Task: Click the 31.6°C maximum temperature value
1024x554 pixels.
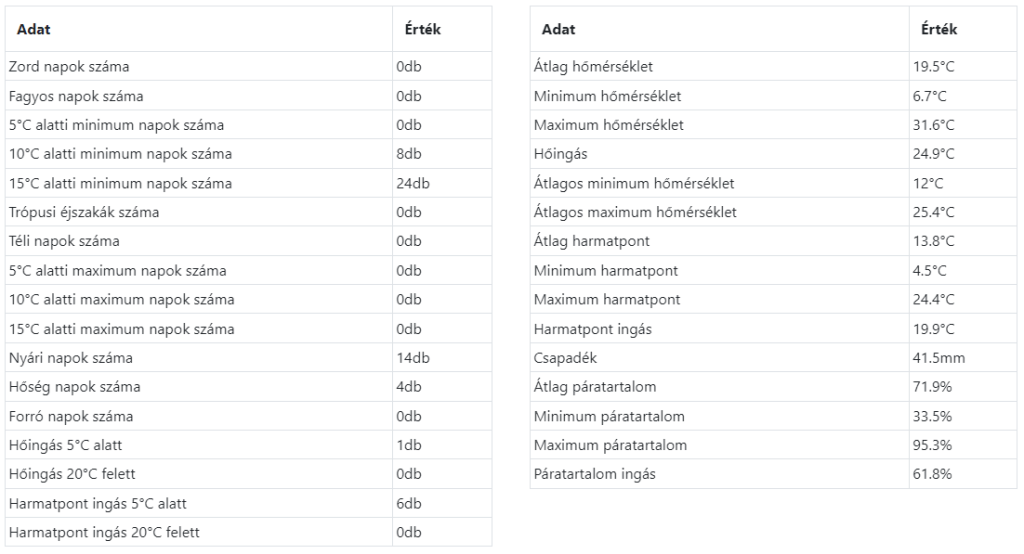Action: click(x=934, y=125)
